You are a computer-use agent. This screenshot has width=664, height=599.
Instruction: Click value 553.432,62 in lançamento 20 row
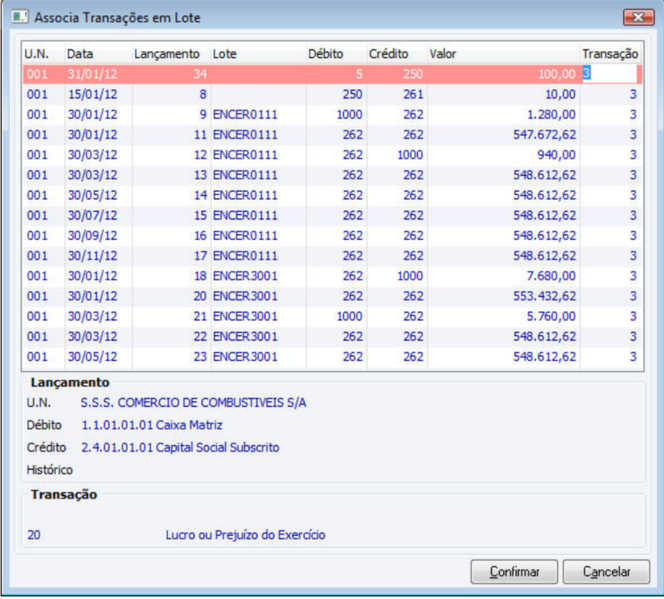(545, 296)
